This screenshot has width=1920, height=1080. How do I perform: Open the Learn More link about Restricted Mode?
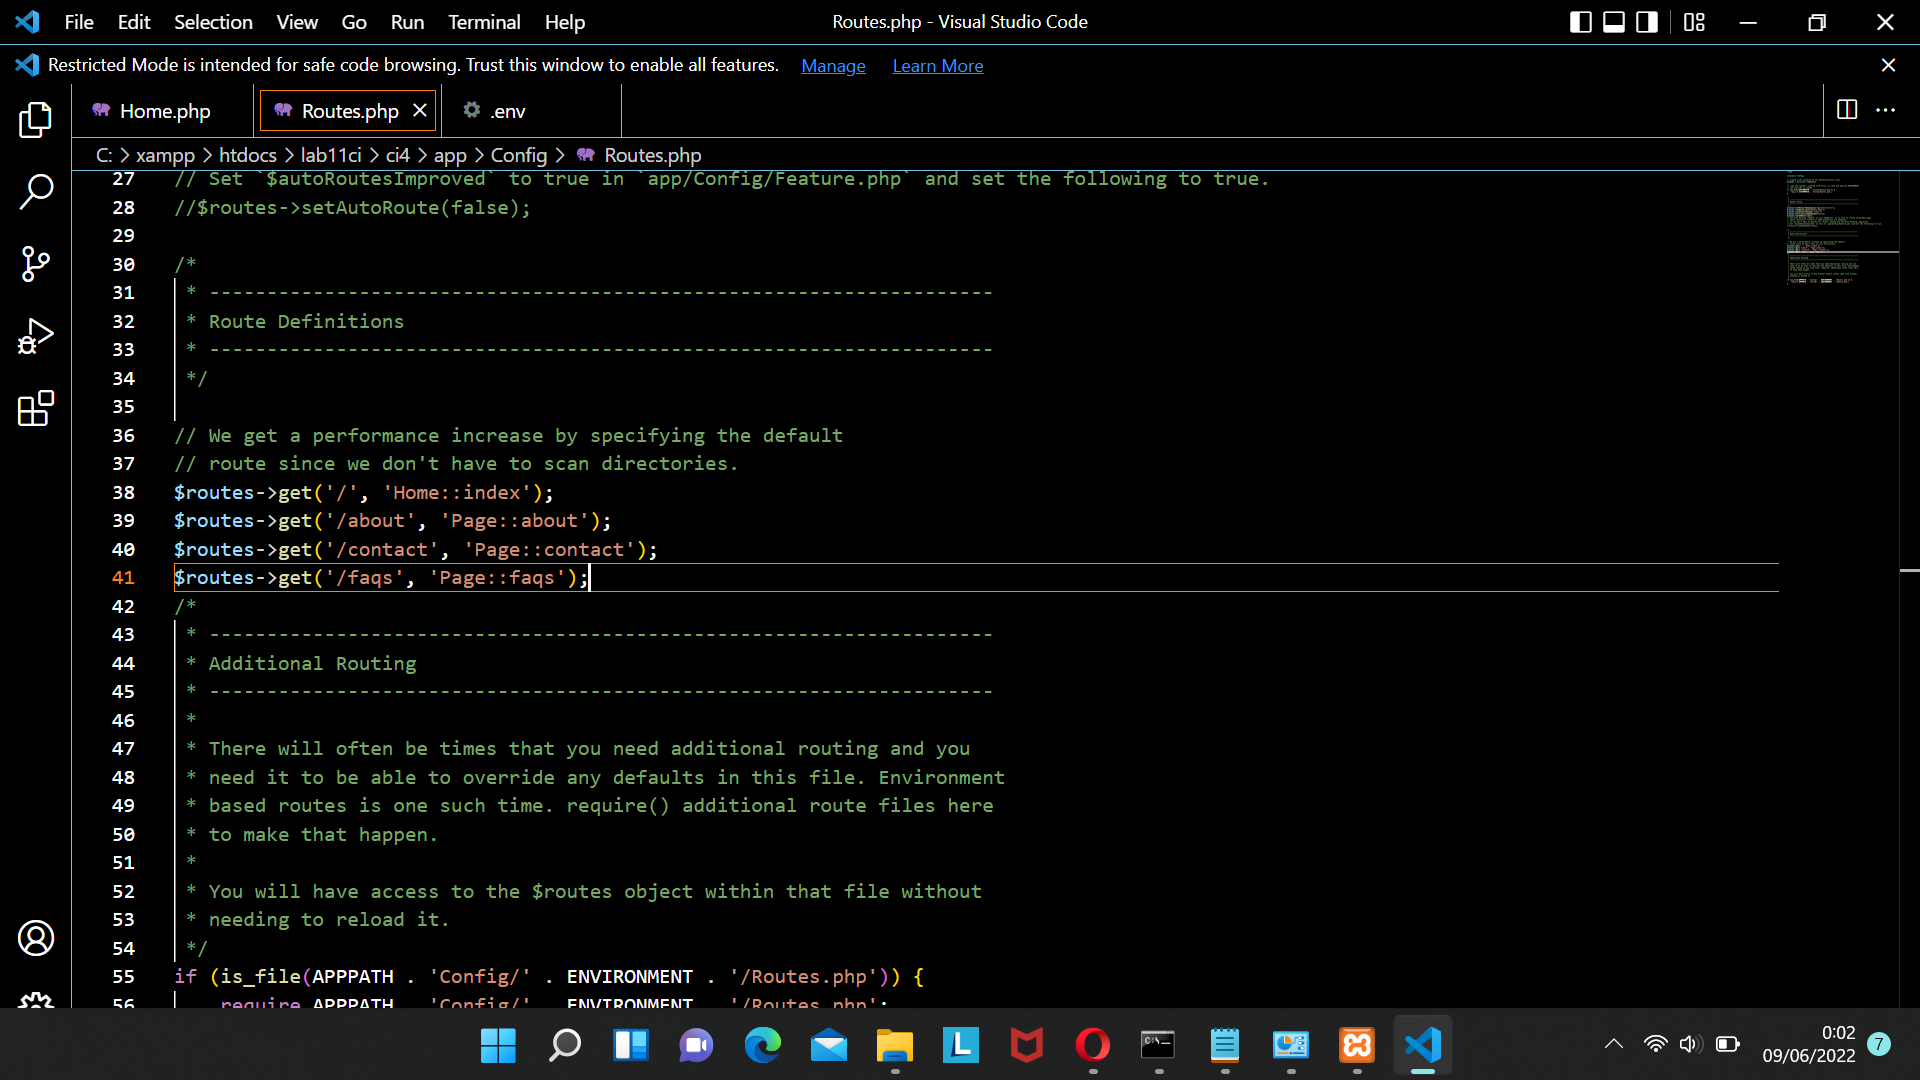[937, 65]
